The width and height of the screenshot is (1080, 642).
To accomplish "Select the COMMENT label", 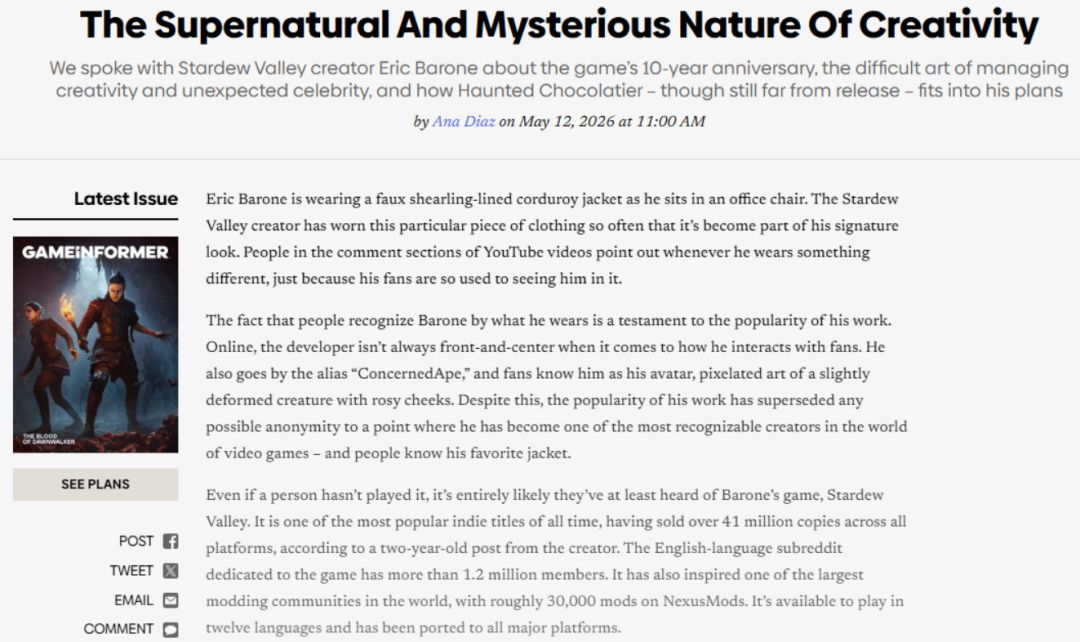I will coord(118,630).
